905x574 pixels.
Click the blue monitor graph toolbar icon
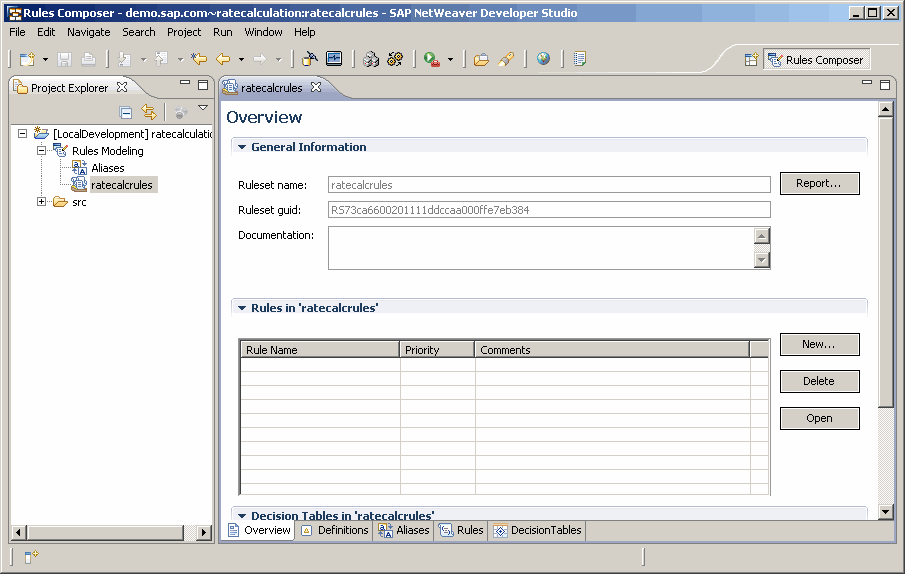(334, 59)
